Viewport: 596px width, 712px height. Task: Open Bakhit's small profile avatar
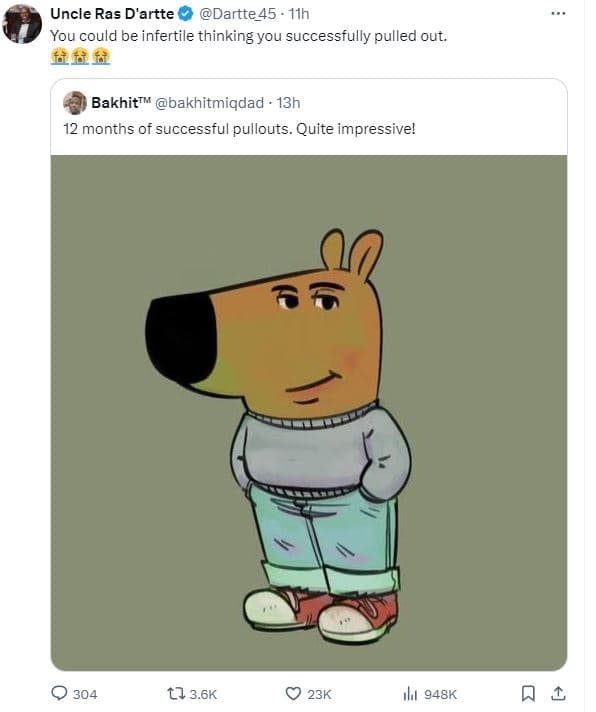click(74, 103)
